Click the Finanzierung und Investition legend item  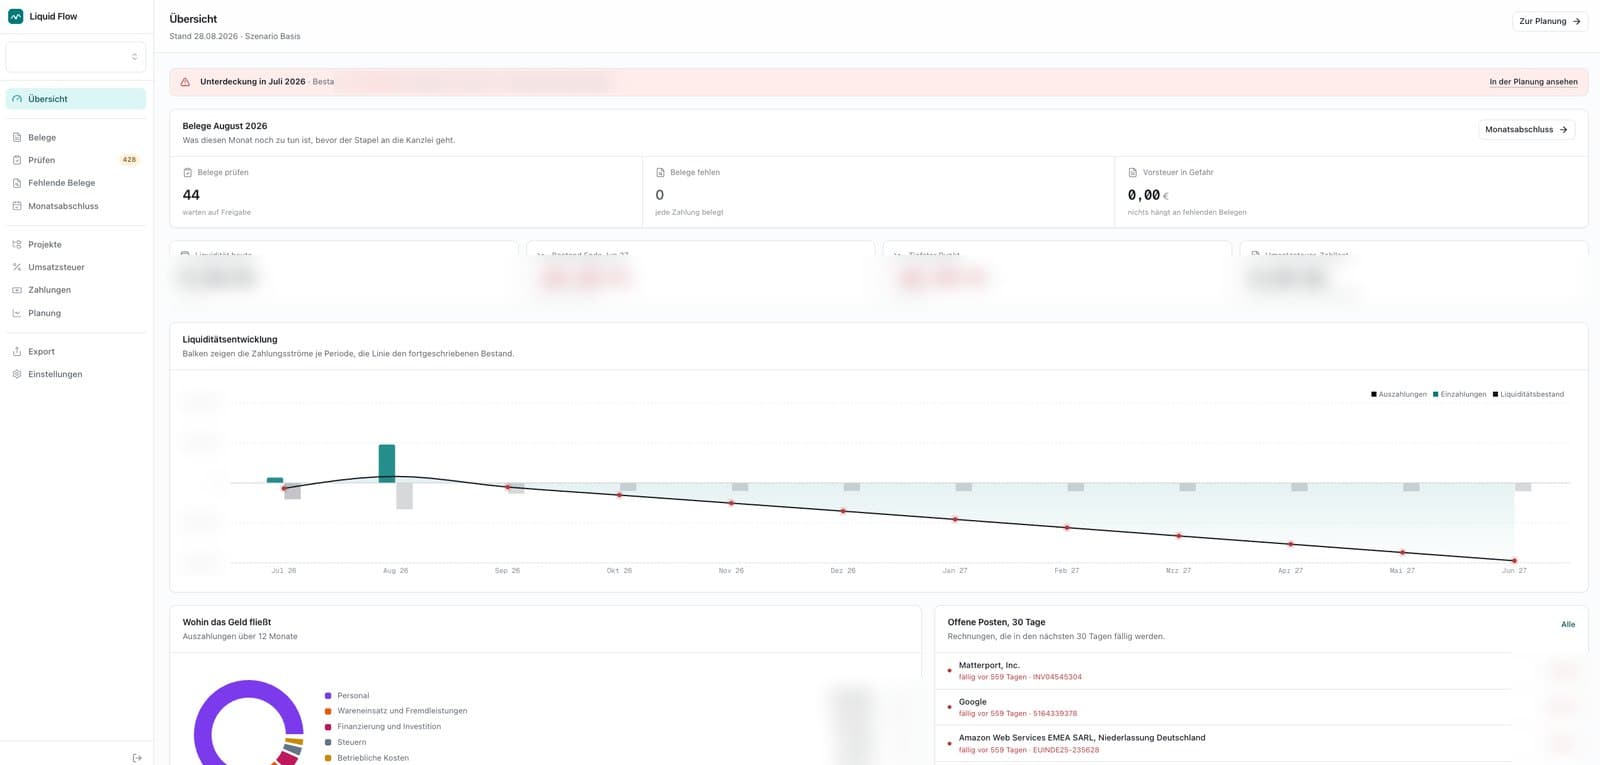pos(383,727)
